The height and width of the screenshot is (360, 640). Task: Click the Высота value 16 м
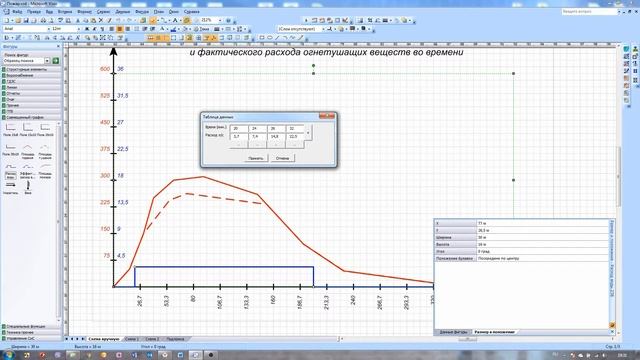point(542,244)
